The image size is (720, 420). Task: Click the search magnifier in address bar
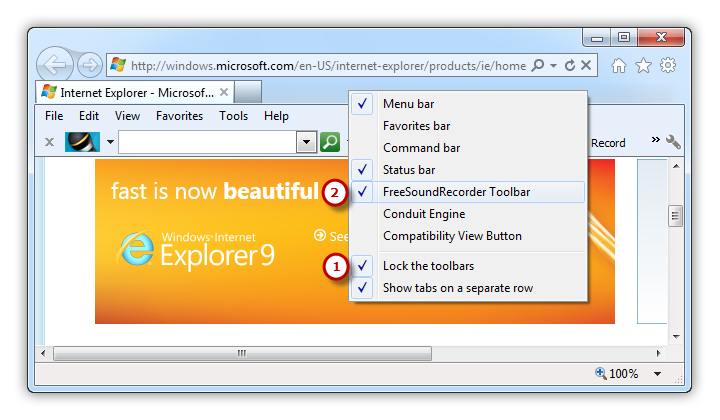pos(538,65)
